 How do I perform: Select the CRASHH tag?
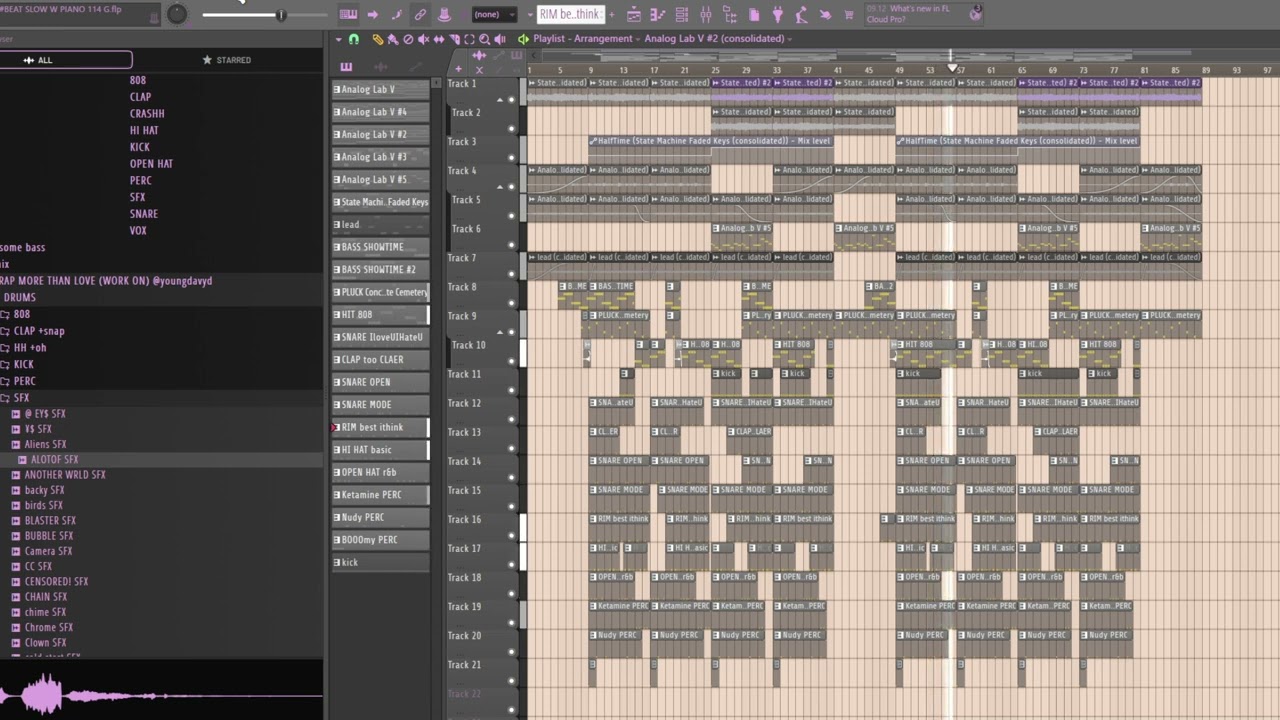147,114
